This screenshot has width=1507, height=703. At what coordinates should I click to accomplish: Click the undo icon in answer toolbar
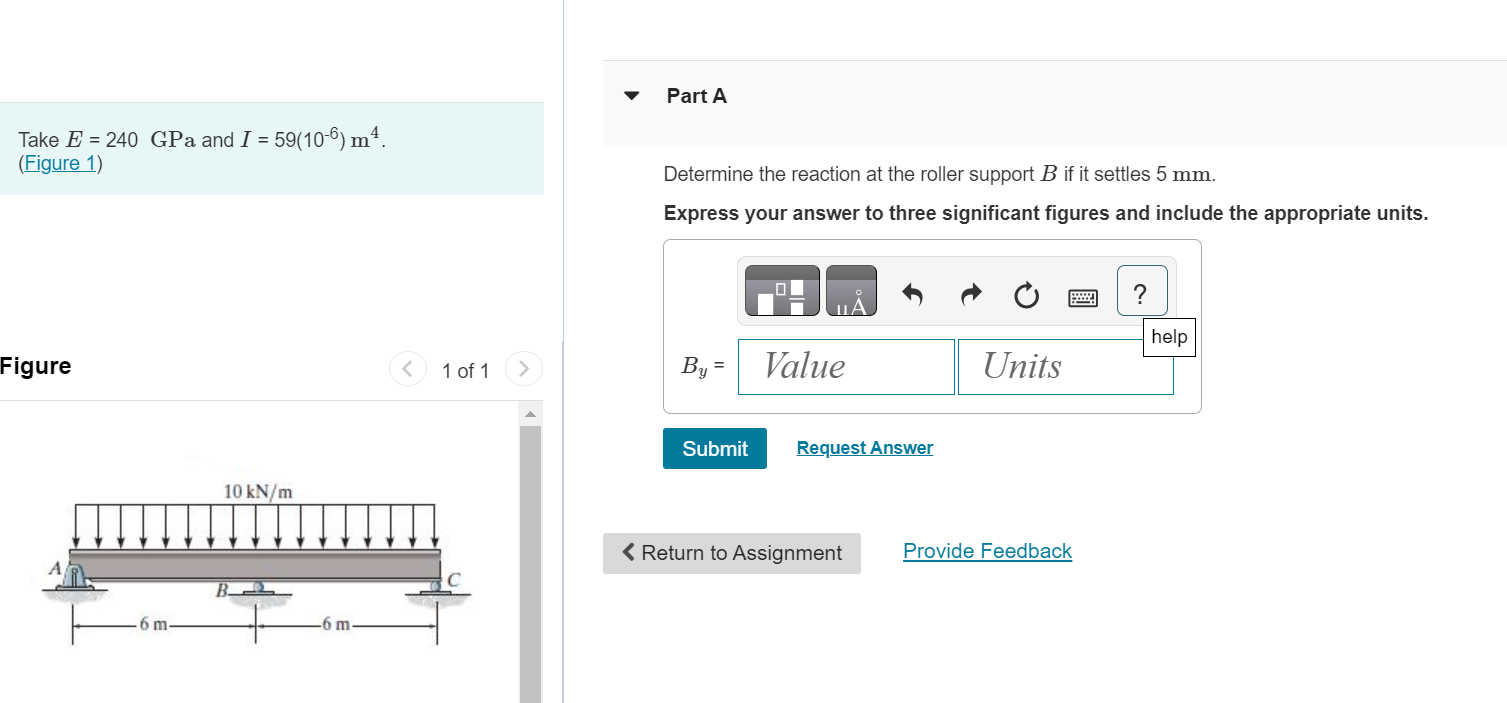pyautogui.click(x=912, y=294)
